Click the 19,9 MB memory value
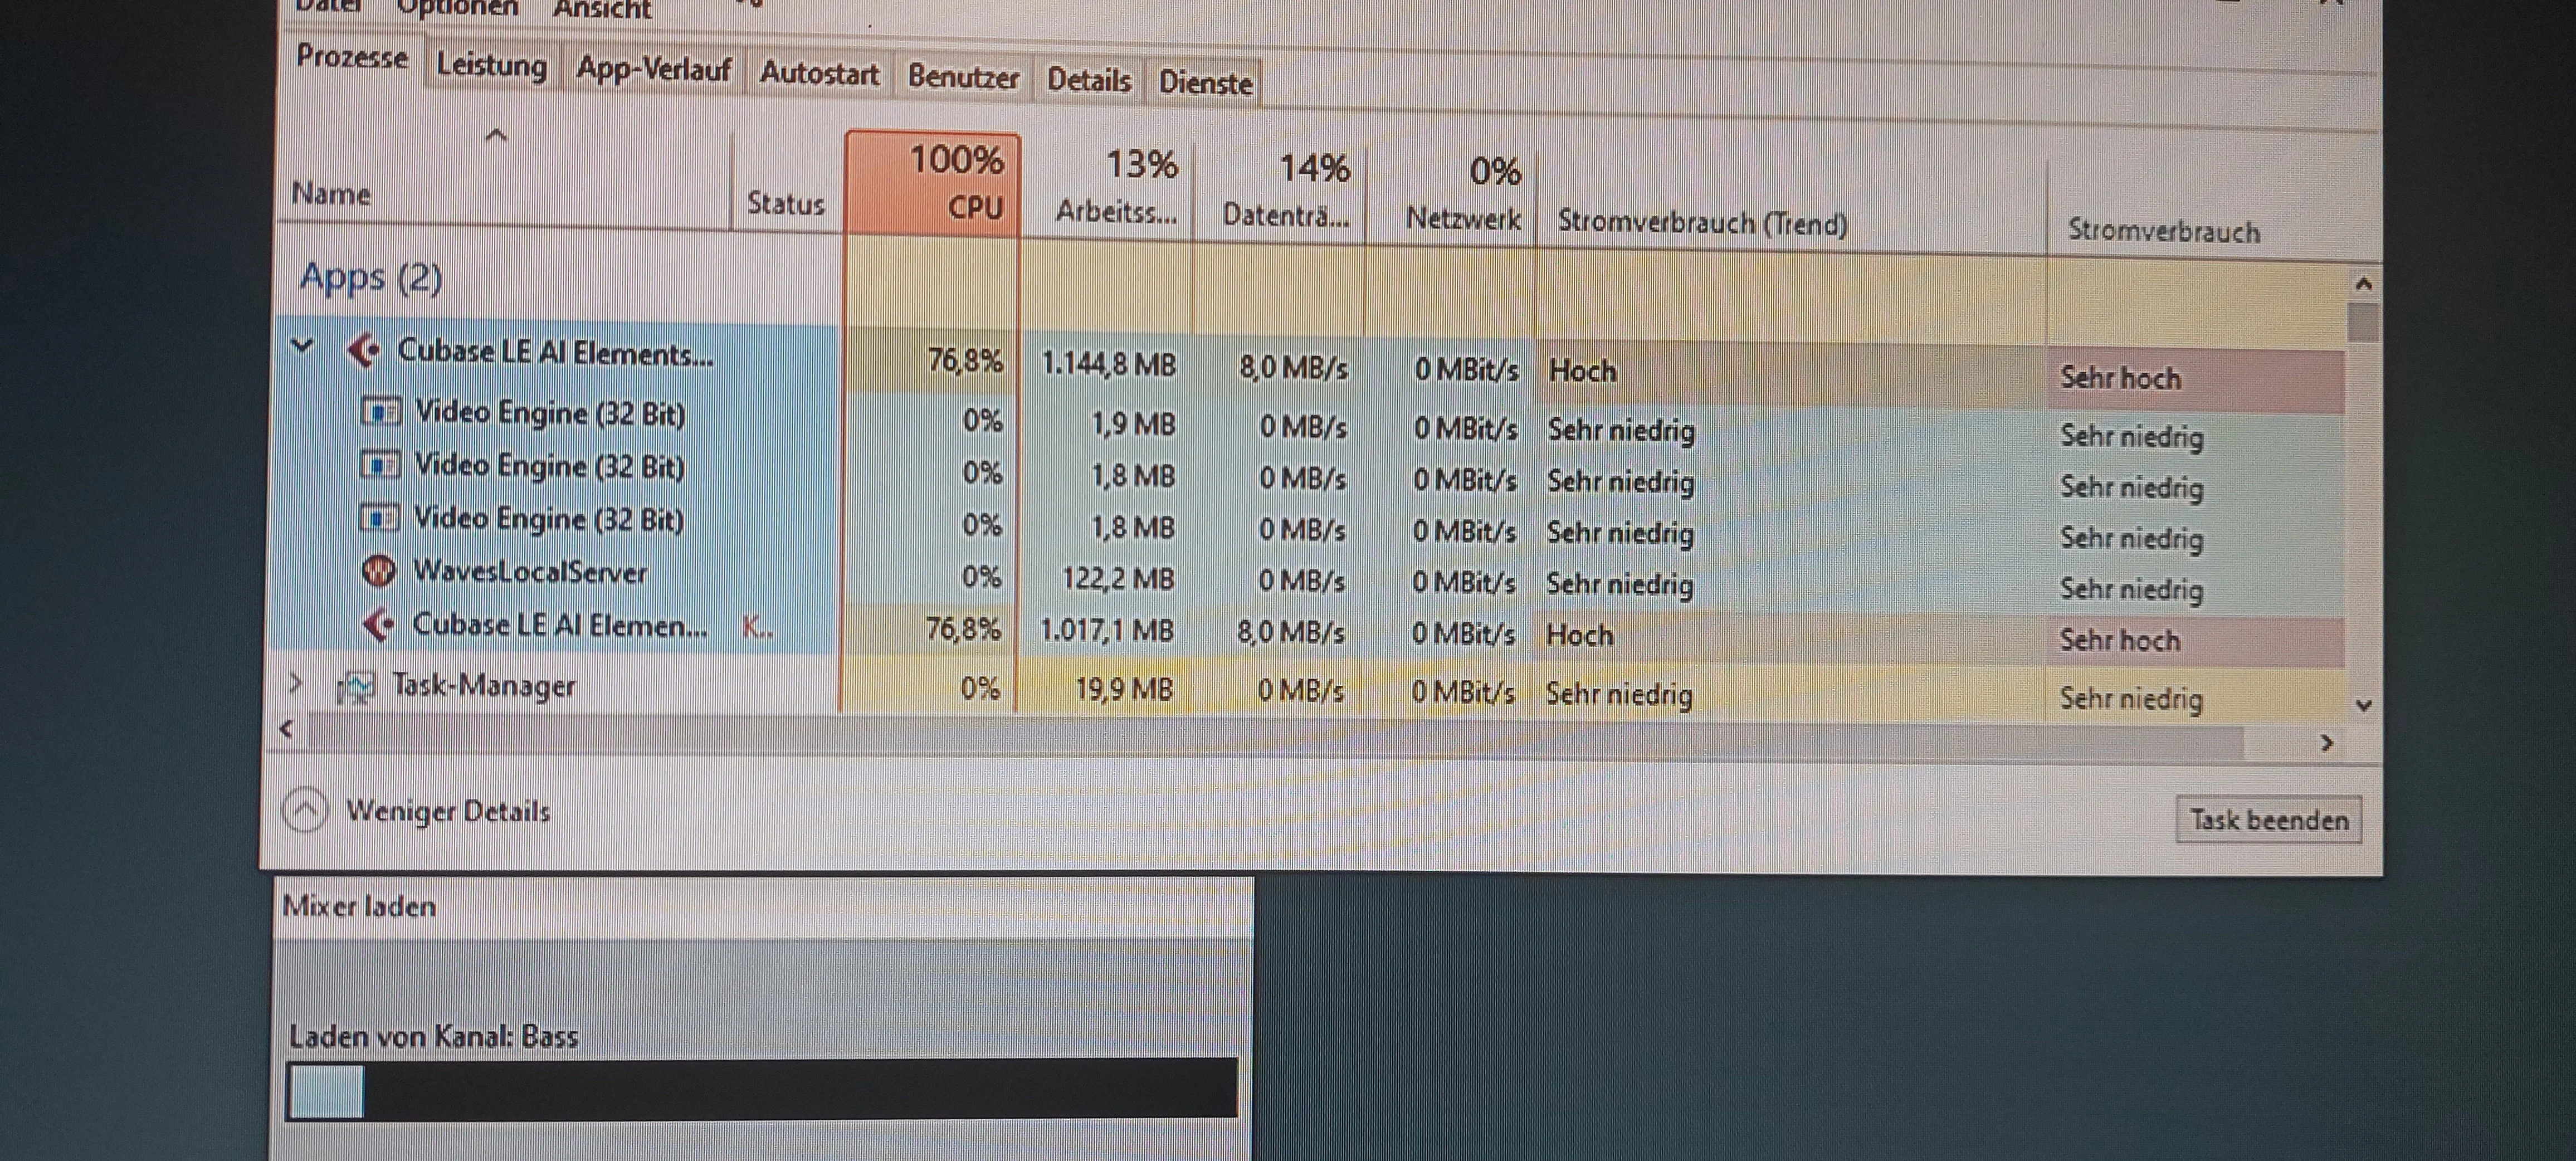Image resolution: width=2576 pixels, height=1161 pixels. click(1123, 689)
